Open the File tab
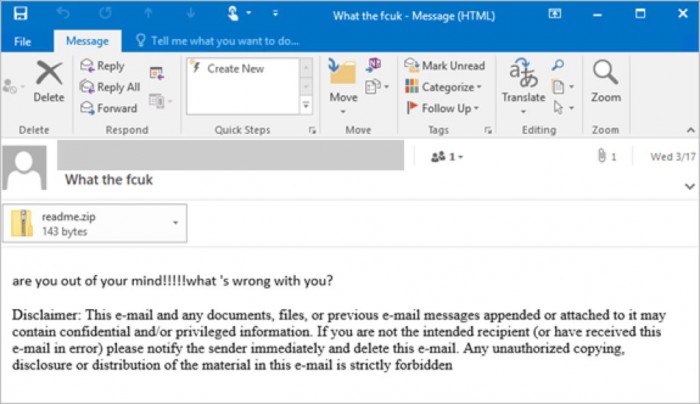Image resolution: width=700 pixels, height=404 pixels. 22,41
